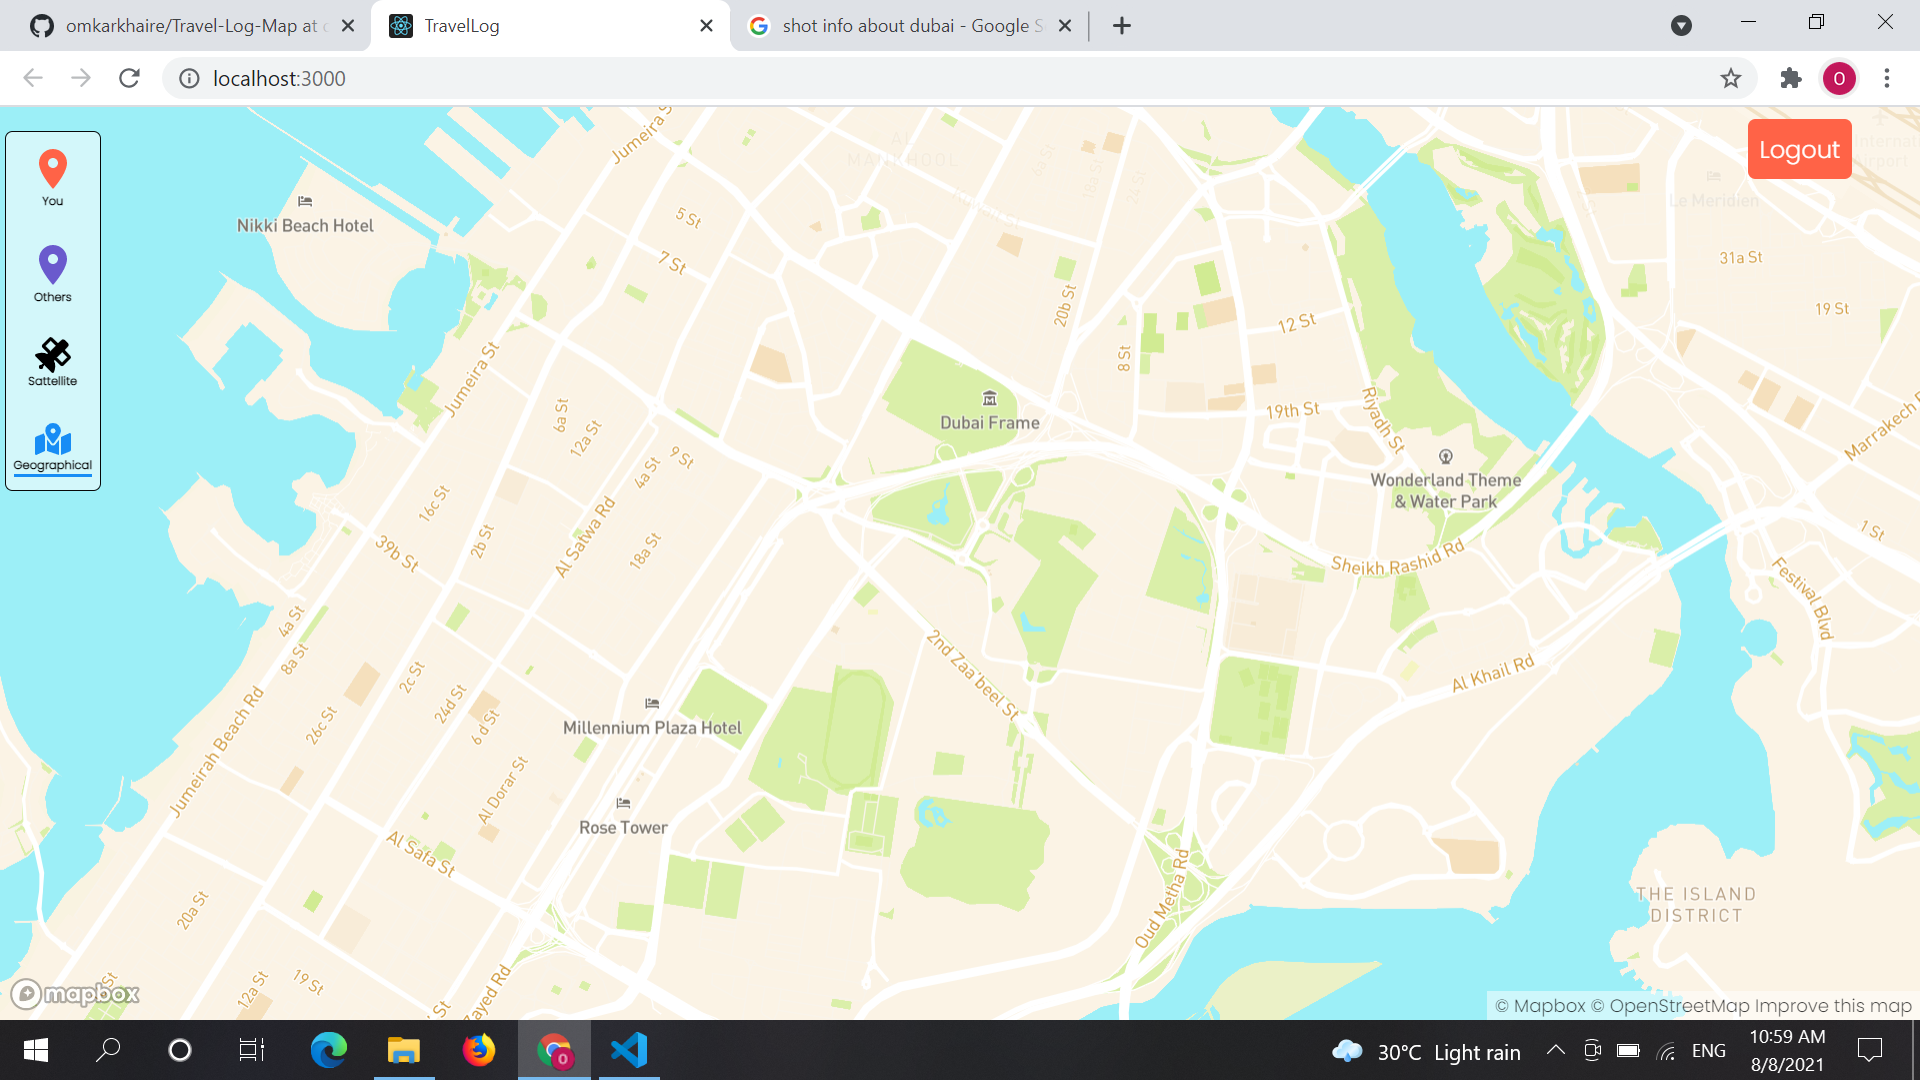Click the Mapbox logo
This screenshot has width=1920, height=1080.
click(x=75, y=993)
